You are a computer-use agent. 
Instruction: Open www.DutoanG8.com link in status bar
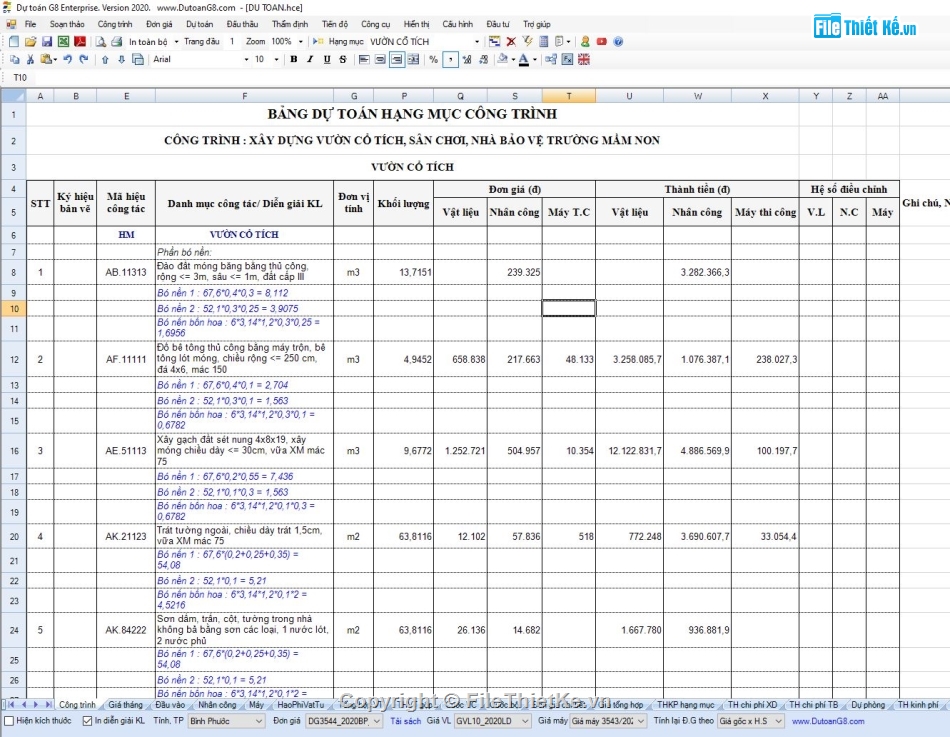(828, 721)
